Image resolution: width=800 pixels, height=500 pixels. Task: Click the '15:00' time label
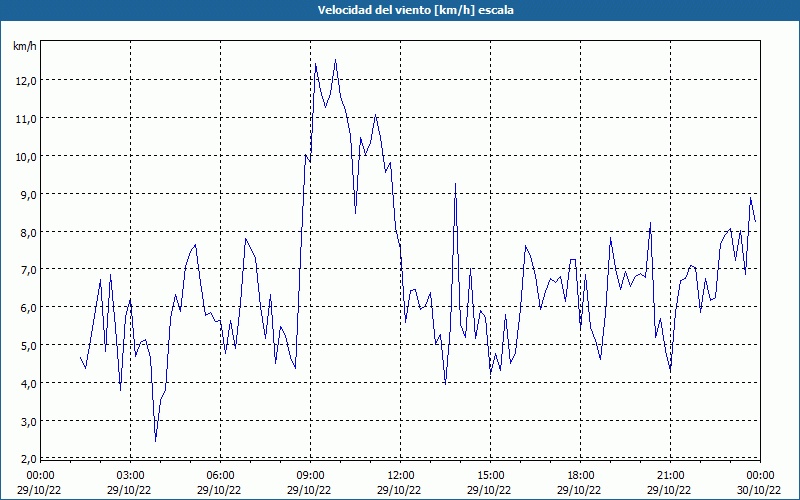pos(491,476)
